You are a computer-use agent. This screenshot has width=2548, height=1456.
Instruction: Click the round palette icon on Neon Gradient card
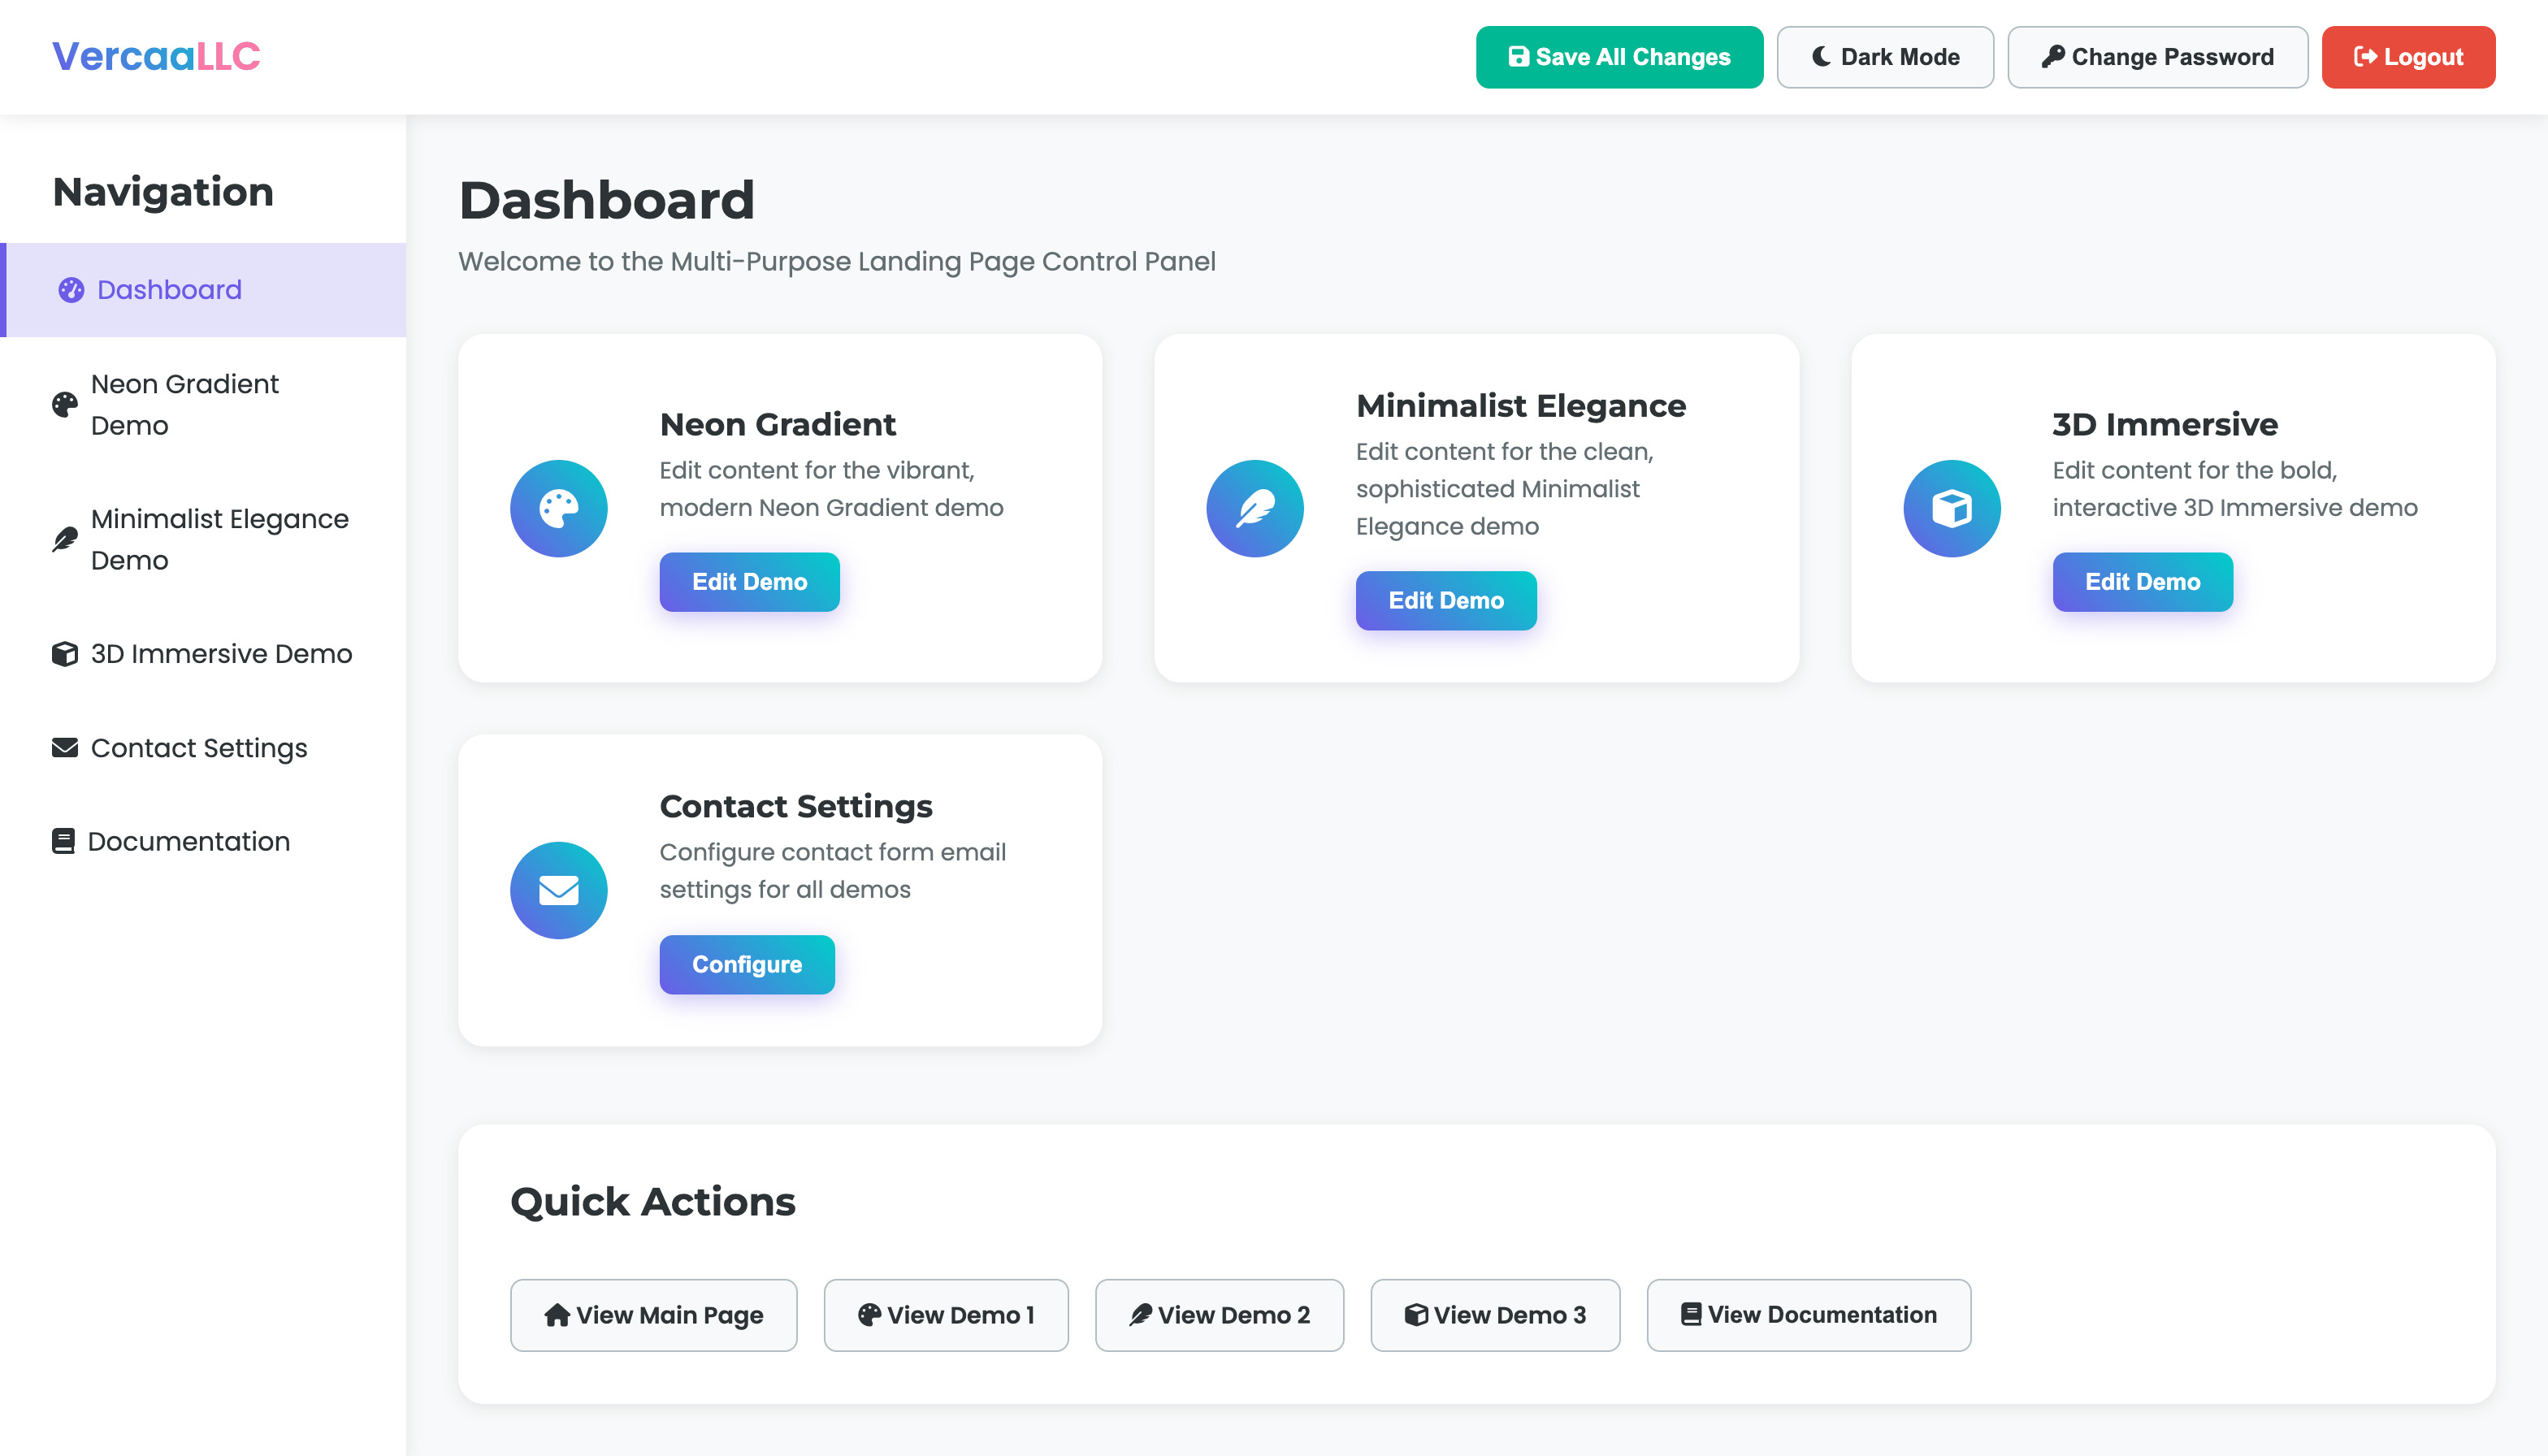click(559, 508)
